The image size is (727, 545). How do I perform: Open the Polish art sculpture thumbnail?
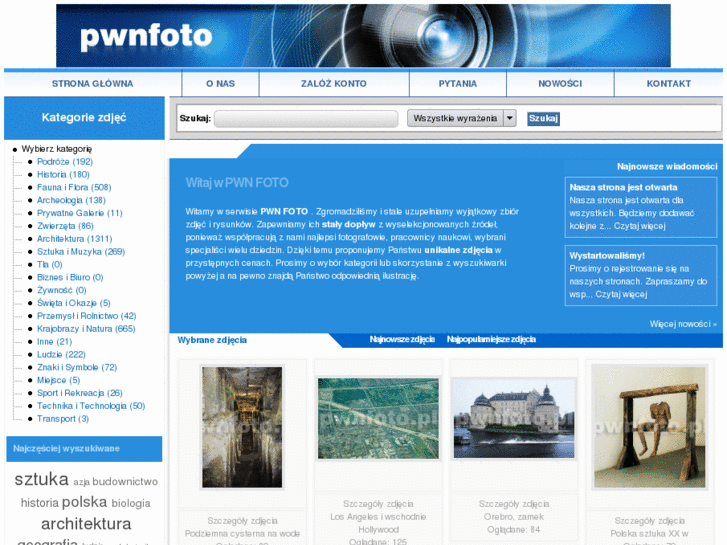point(650,427)
